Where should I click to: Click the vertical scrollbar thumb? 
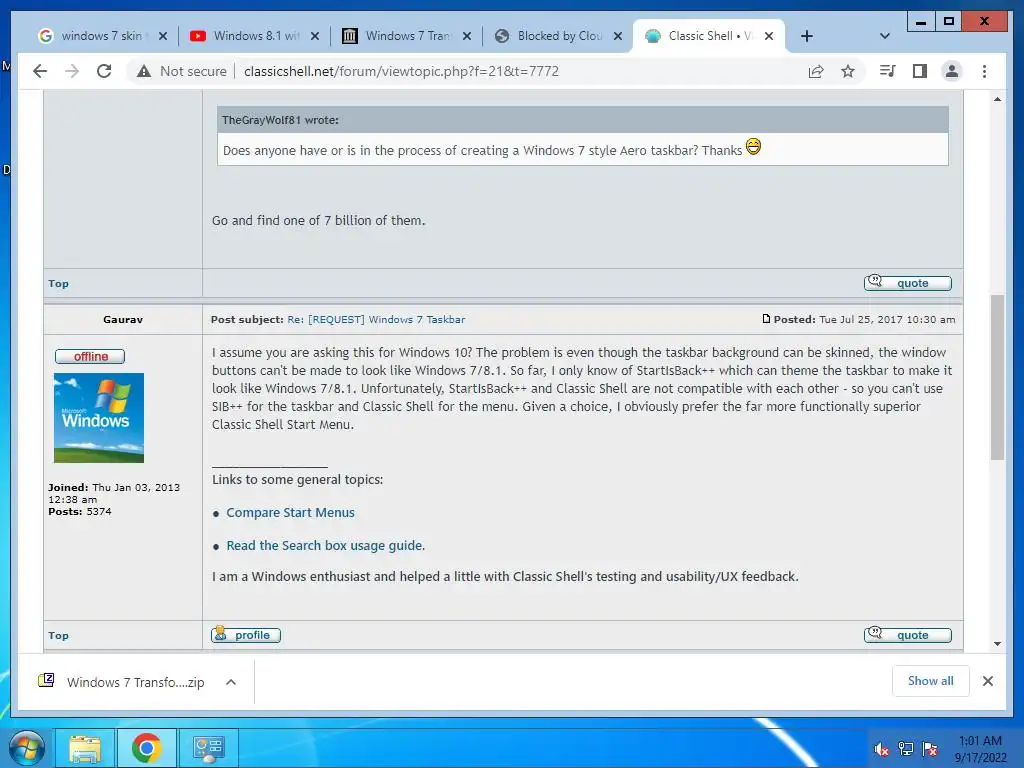pyautogui.click(x=997, y=377)
